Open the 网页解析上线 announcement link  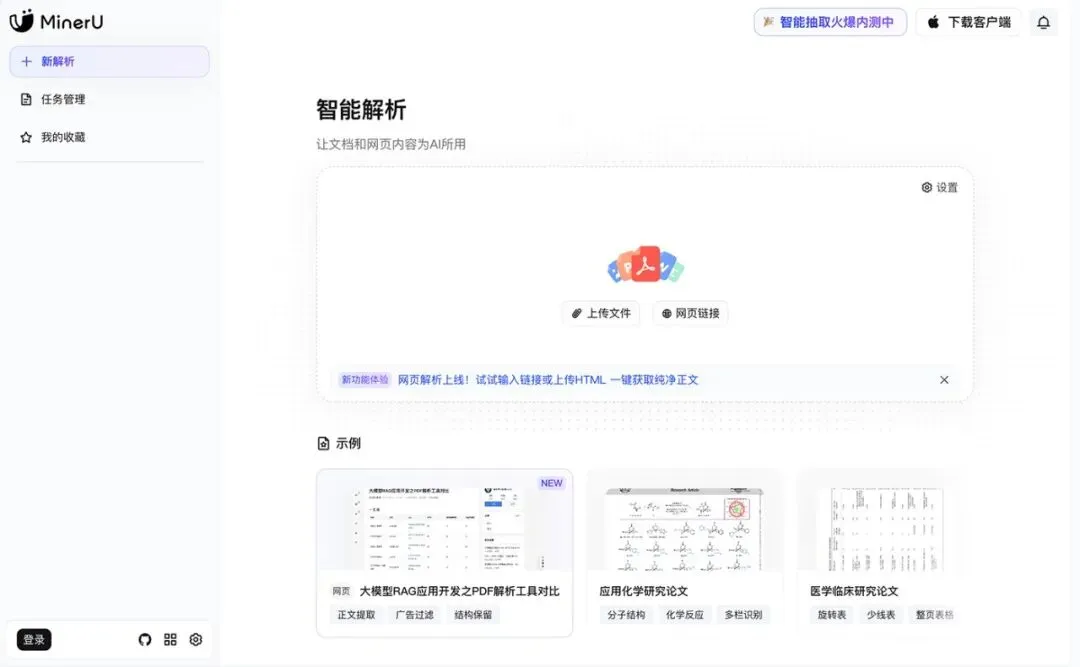coord(548,380)
